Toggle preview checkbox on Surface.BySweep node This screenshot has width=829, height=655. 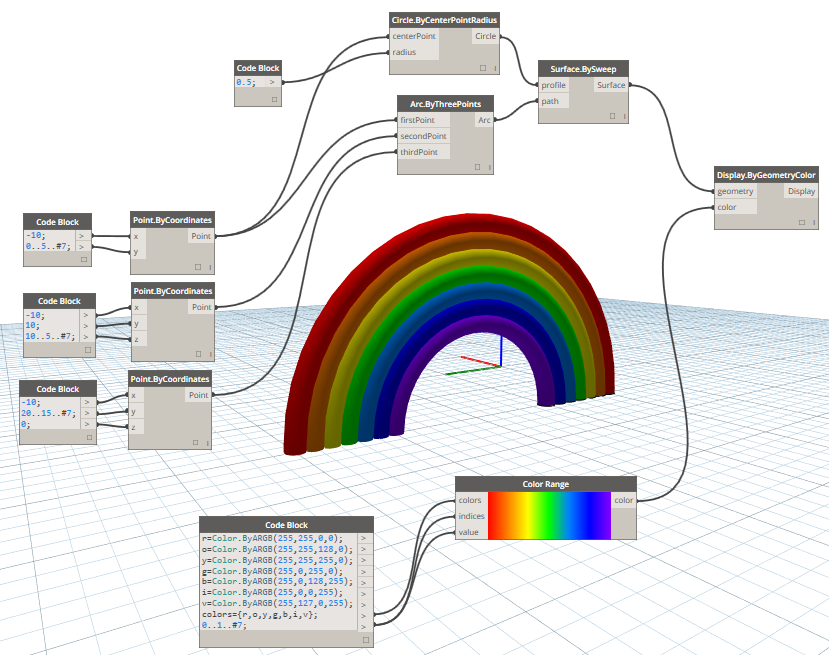point(611,117)
